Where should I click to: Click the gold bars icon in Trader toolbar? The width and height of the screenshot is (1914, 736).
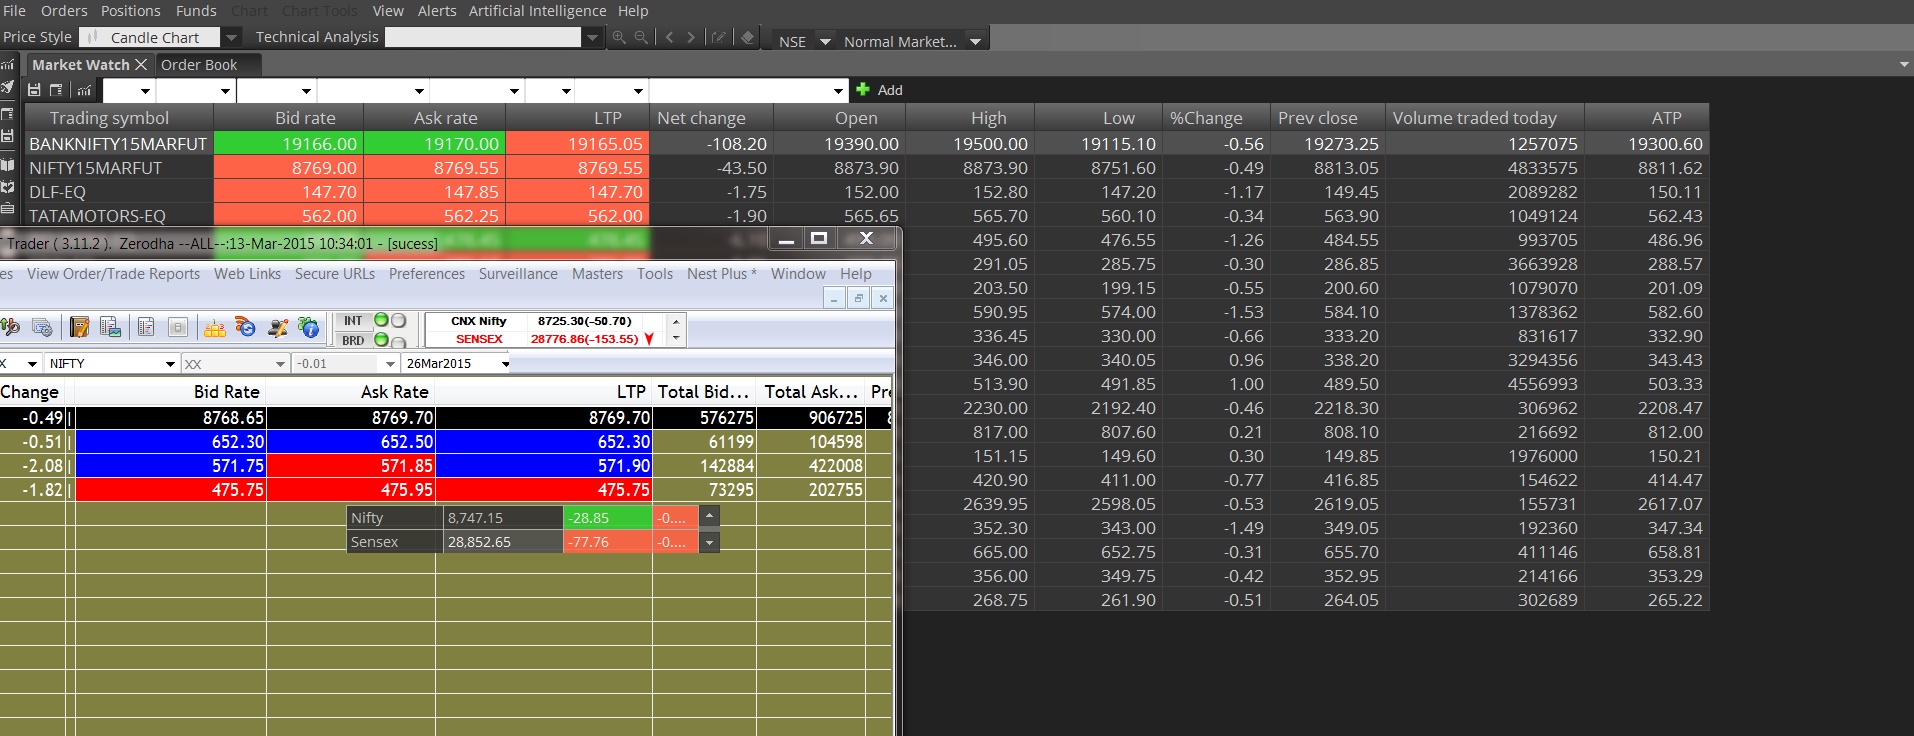pos(214,327)
